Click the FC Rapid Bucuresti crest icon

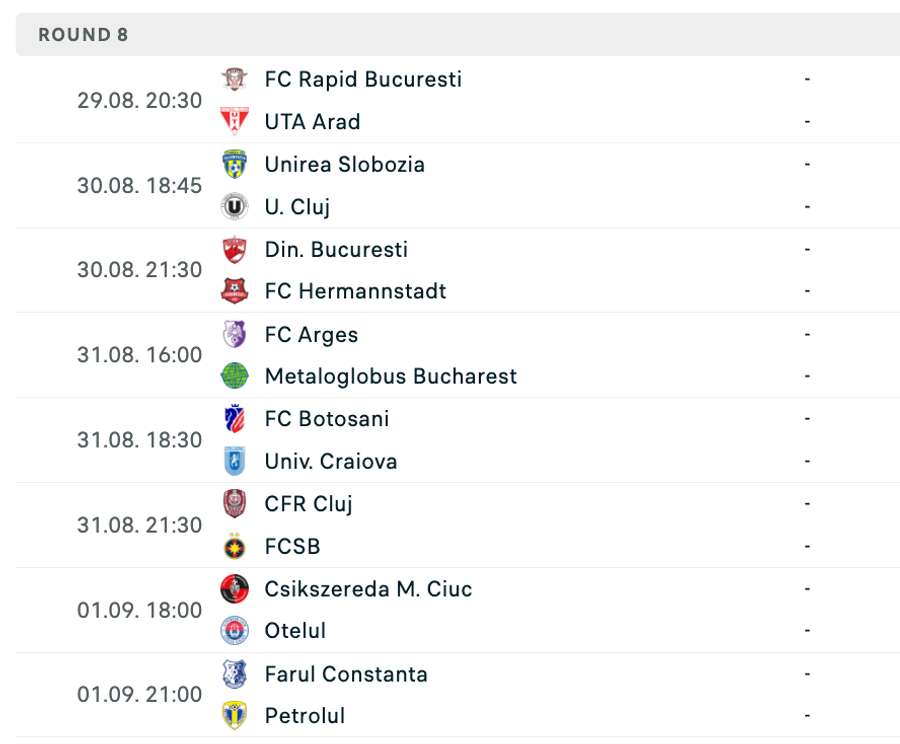pyautogui.click(x=234, y=79)
